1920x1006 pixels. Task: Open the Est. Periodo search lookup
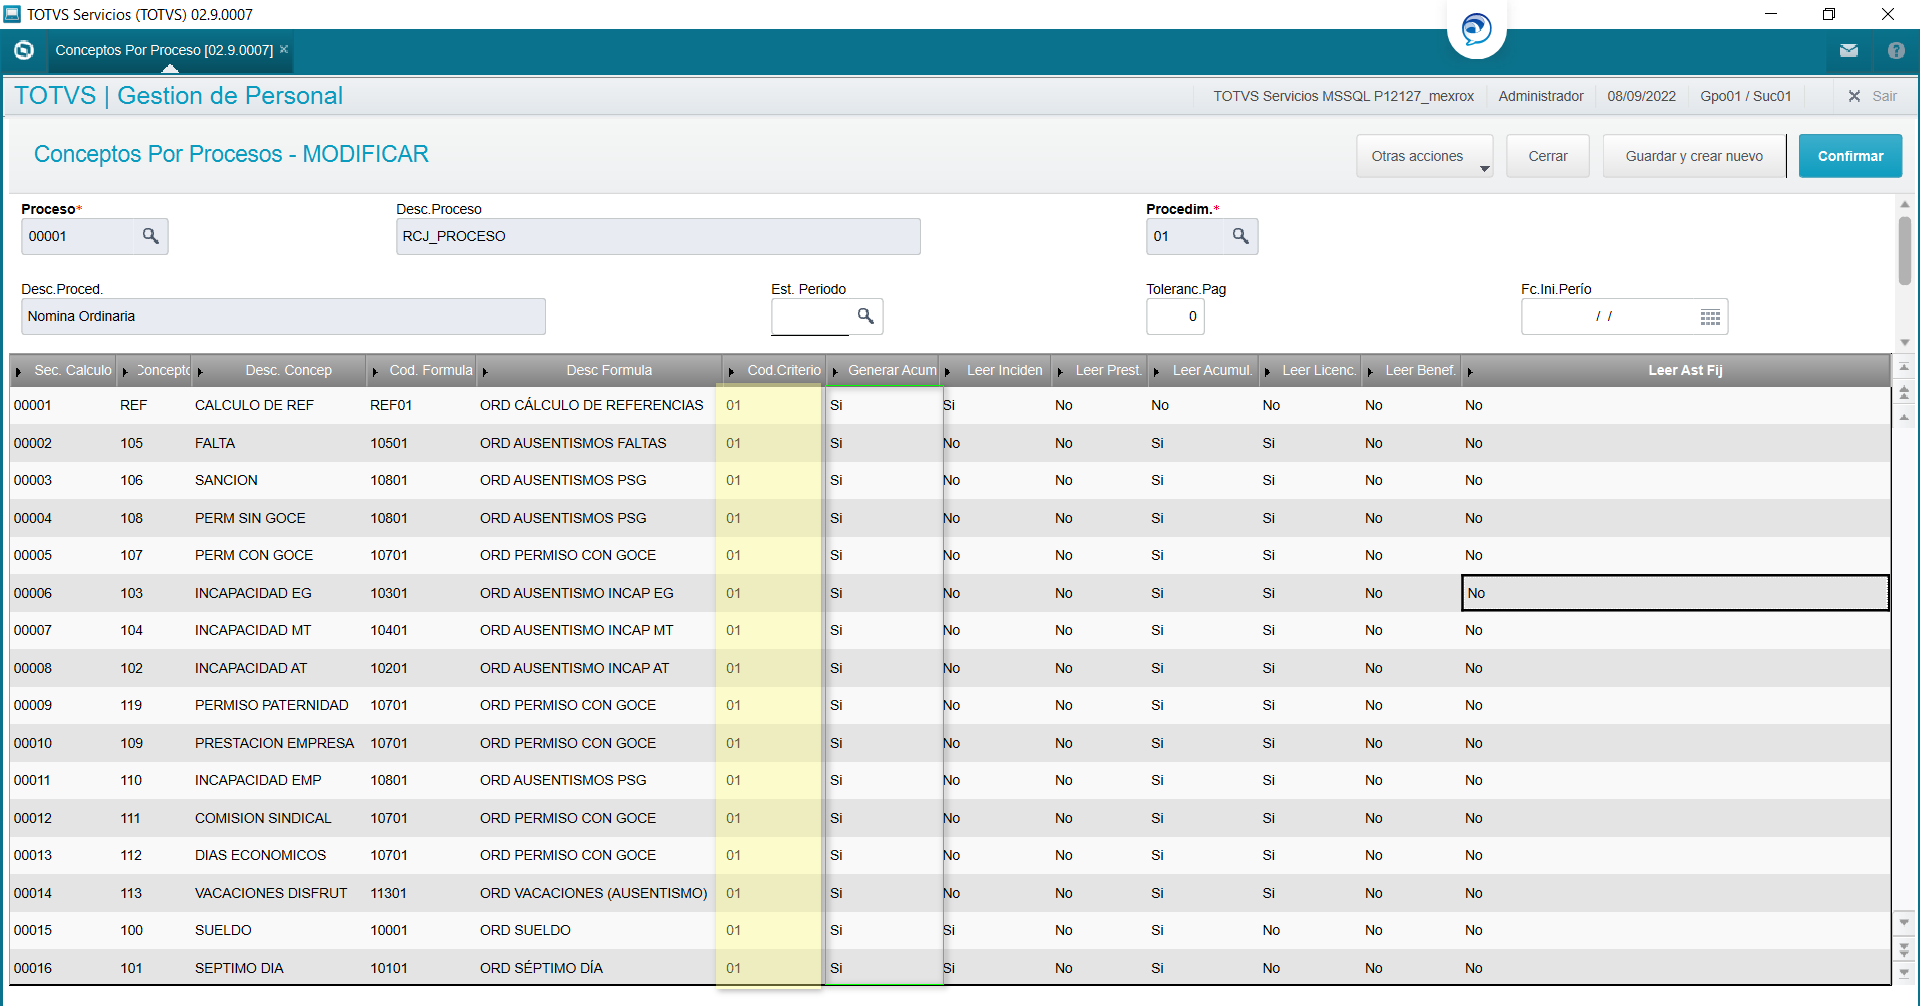(x=865, y=316)
